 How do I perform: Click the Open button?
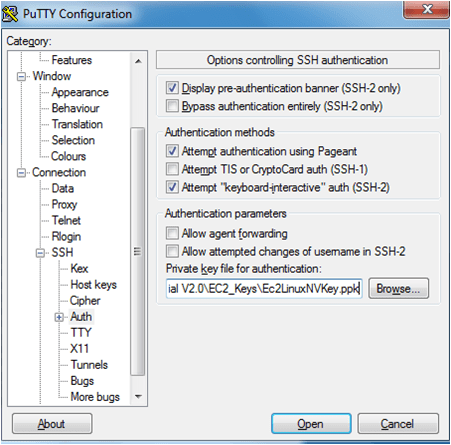(x=311, y=424)
